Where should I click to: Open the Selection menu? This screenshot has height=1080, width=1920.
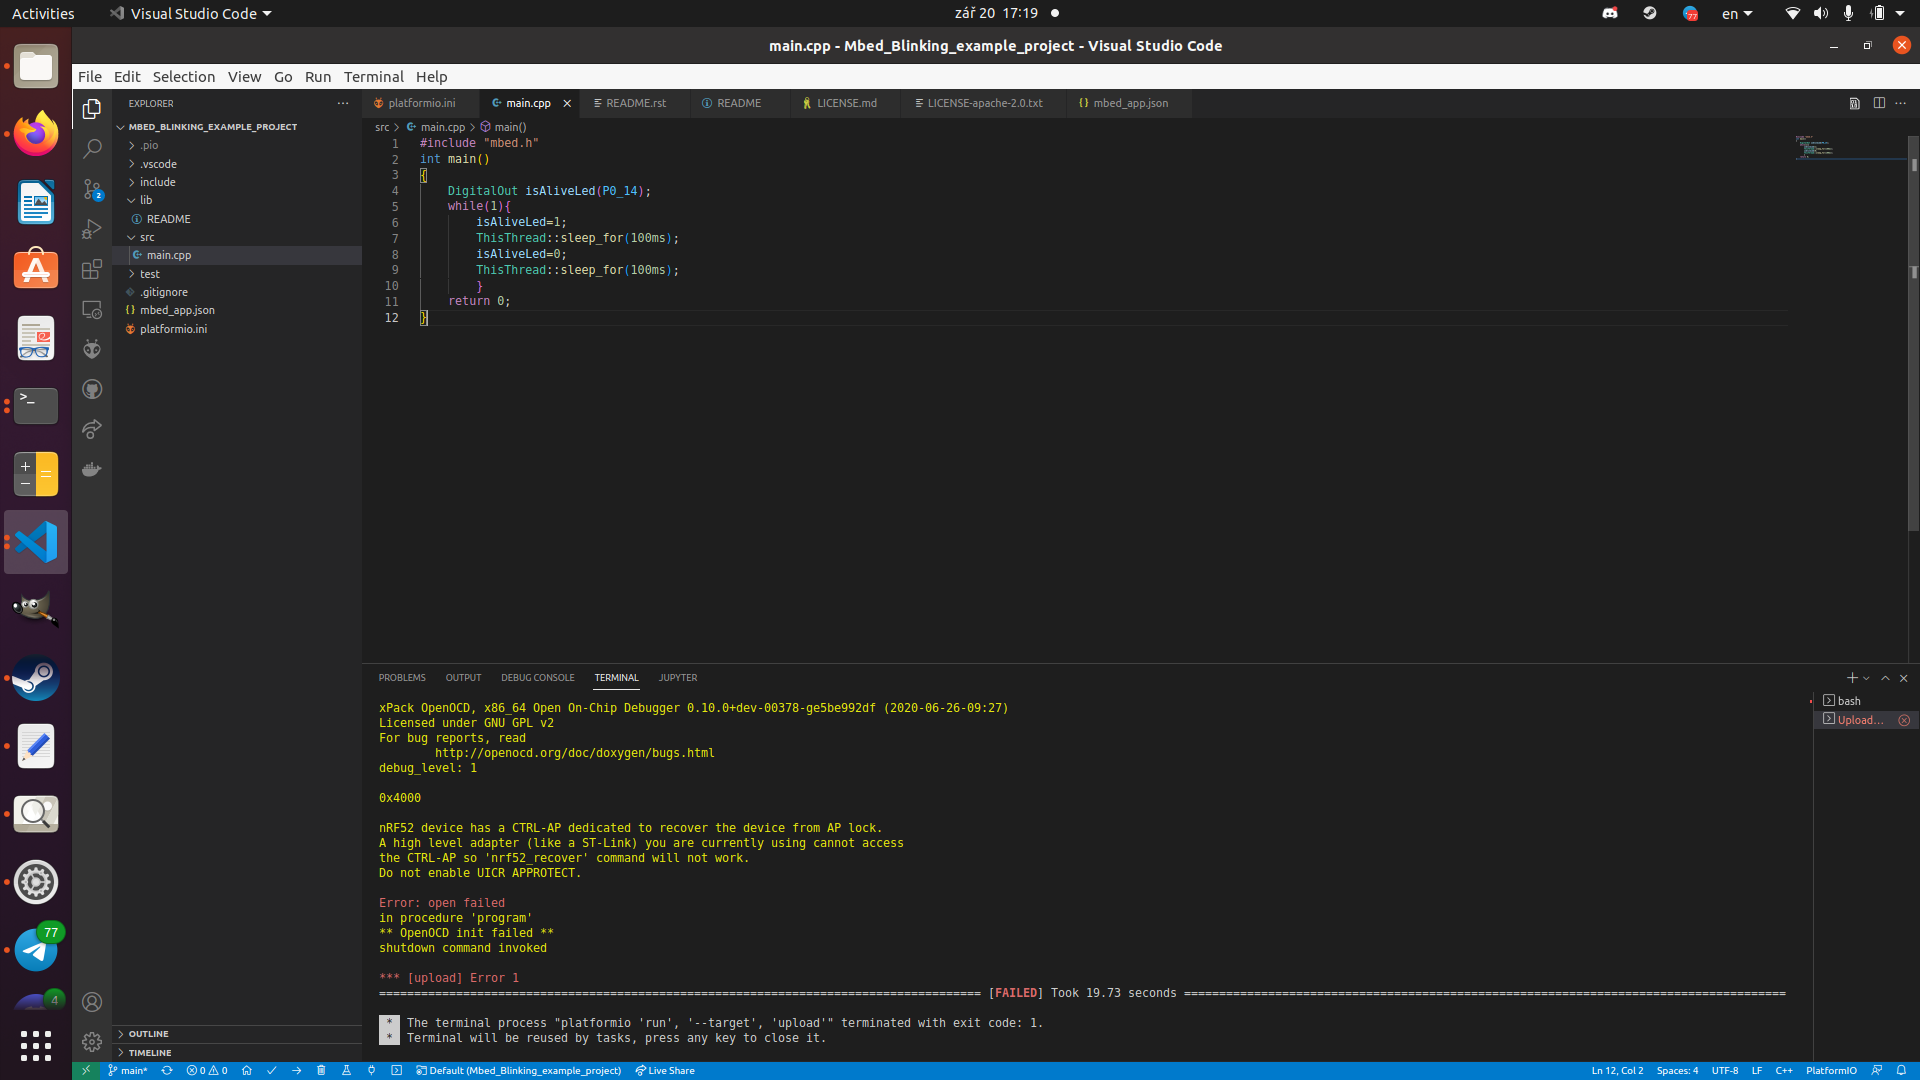[183, 76]
